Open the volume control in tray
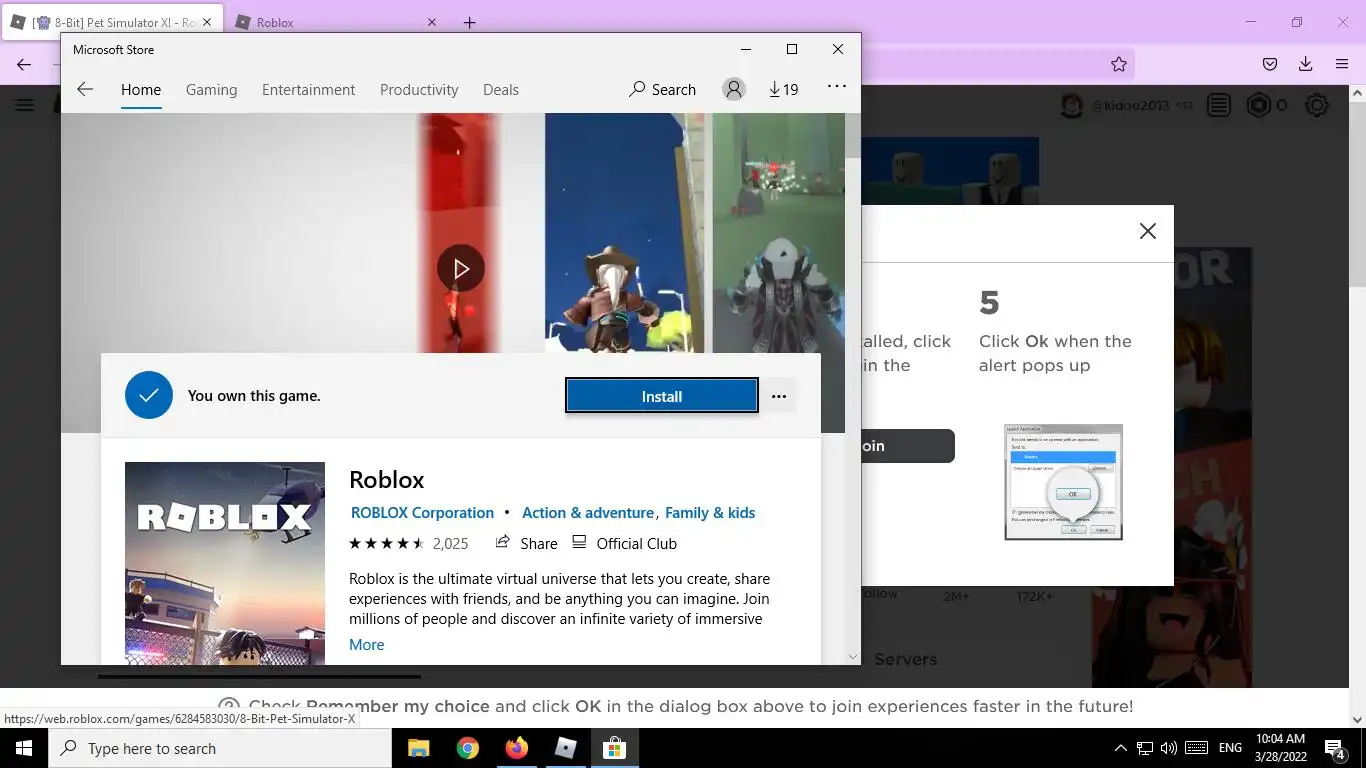This screenshot has height=768, width=1366. 1169,748
